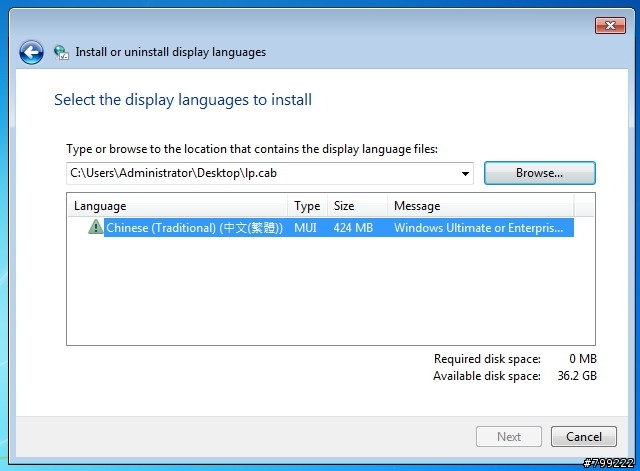
Task: Cancel the language installation
Action: pos(584,437)
